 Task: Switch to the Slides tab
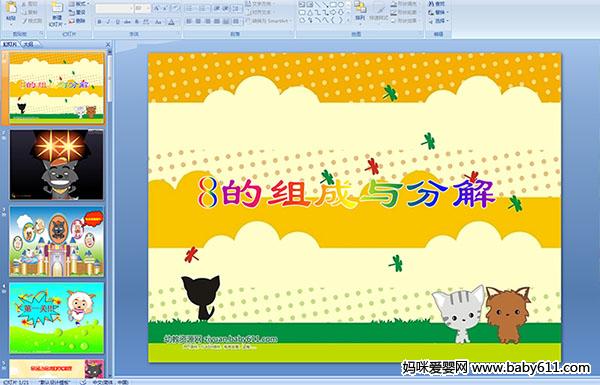(x=10, y=44)
